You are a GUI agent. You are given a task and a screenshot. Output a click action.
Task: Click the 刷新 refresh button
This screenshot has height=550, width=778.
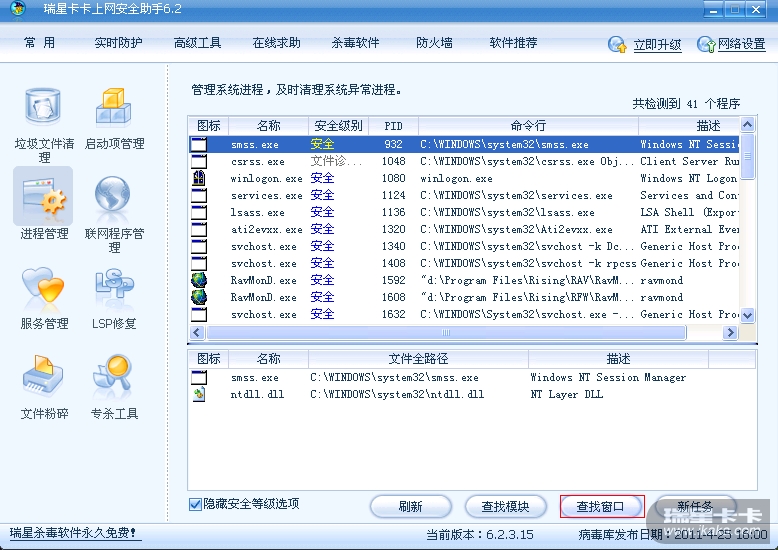tap(411, 507)
